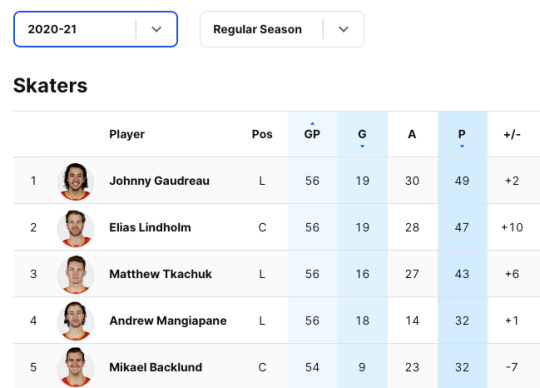Open the 2020-21 season dropdown
The height and width of the screenshot is (388, 540).
click(95, 29)
